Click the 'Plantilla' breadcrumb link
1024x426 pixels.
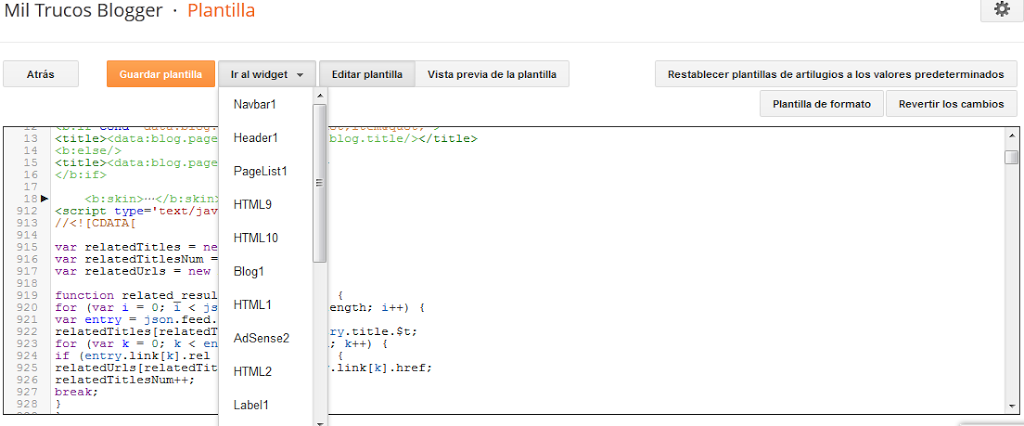[x=221, y=11]
